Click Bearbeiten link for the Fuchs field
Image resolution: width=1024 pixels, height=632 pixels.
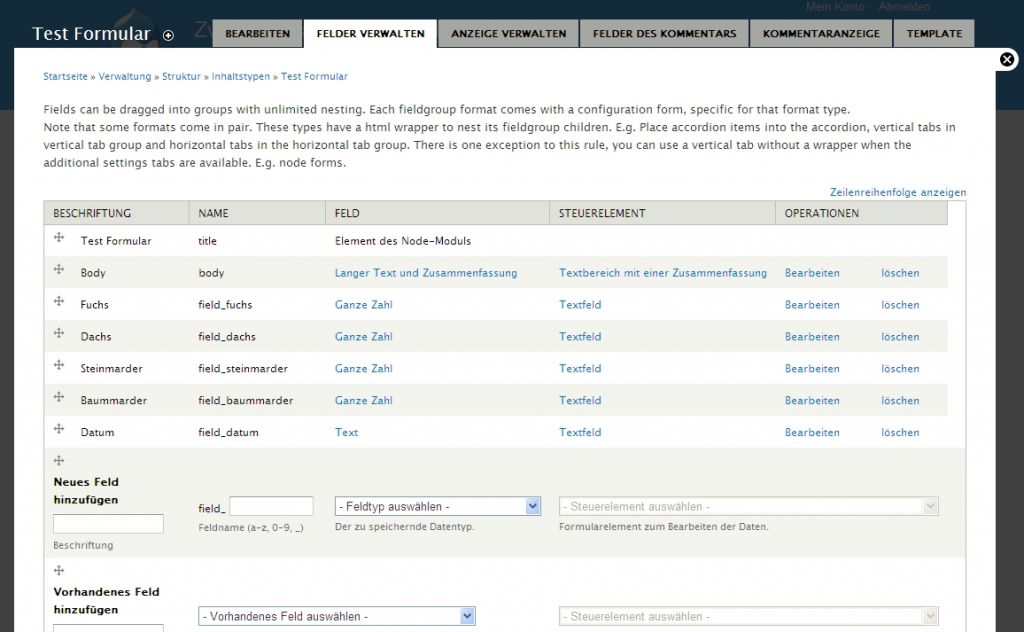click(811, 305)
